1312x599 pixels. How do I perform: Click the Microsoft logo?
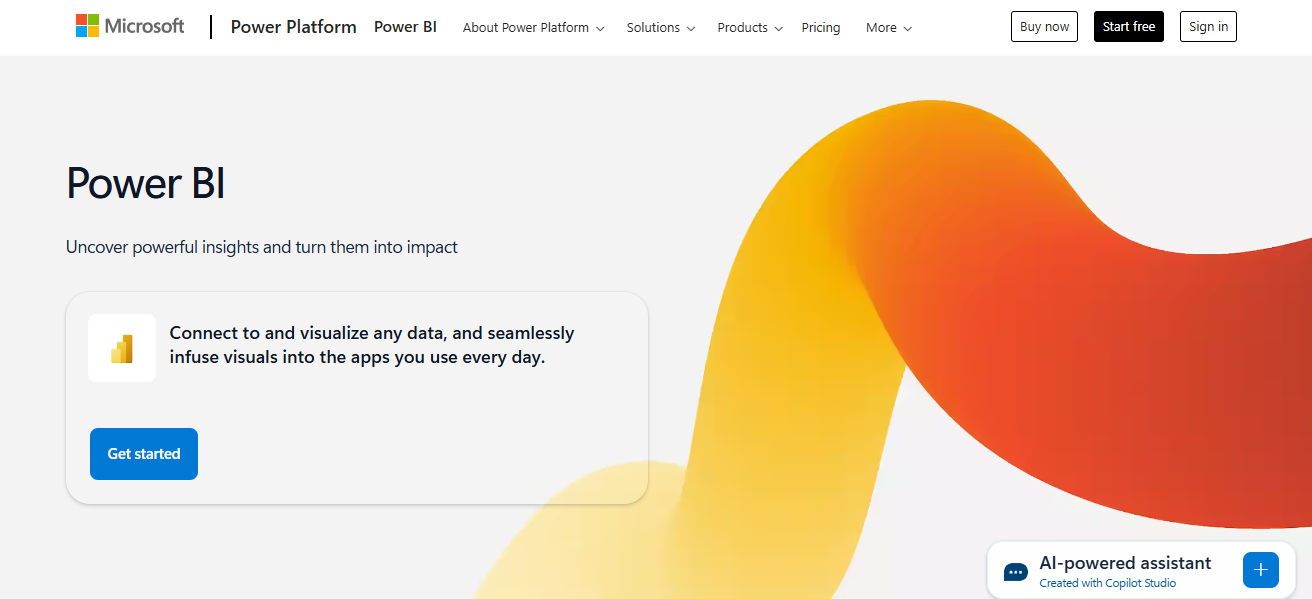(130, 26)
